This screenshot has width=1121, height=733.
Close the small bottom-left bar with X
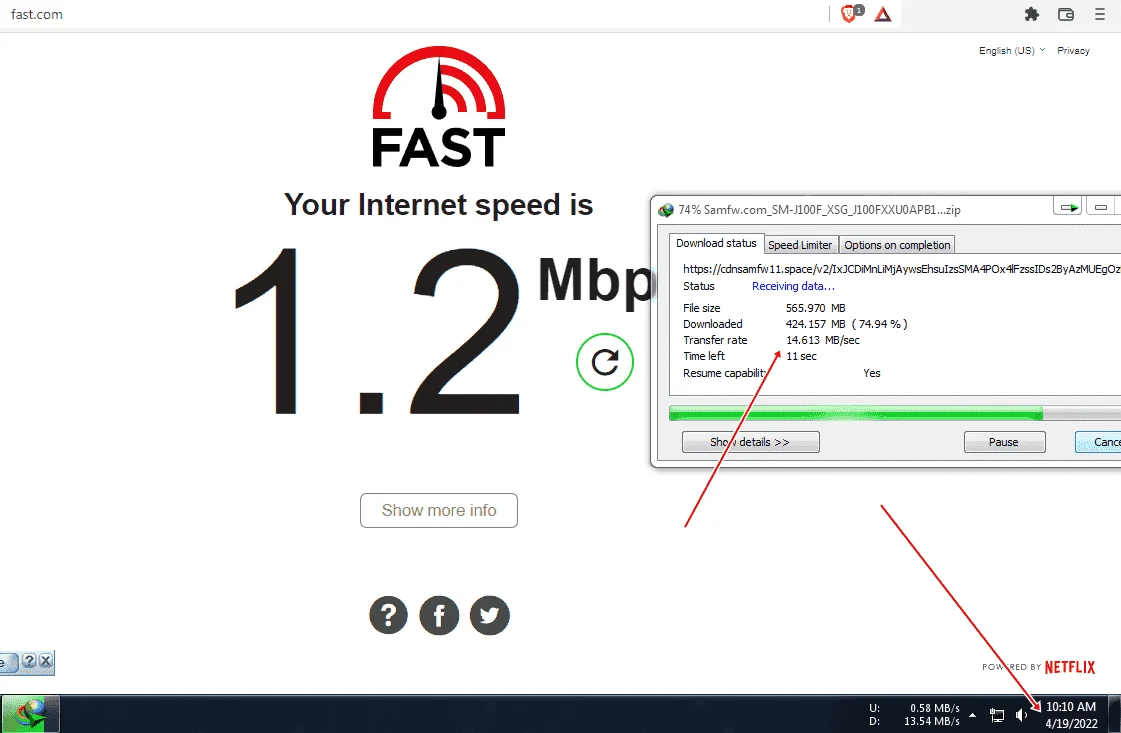point(45,661)
